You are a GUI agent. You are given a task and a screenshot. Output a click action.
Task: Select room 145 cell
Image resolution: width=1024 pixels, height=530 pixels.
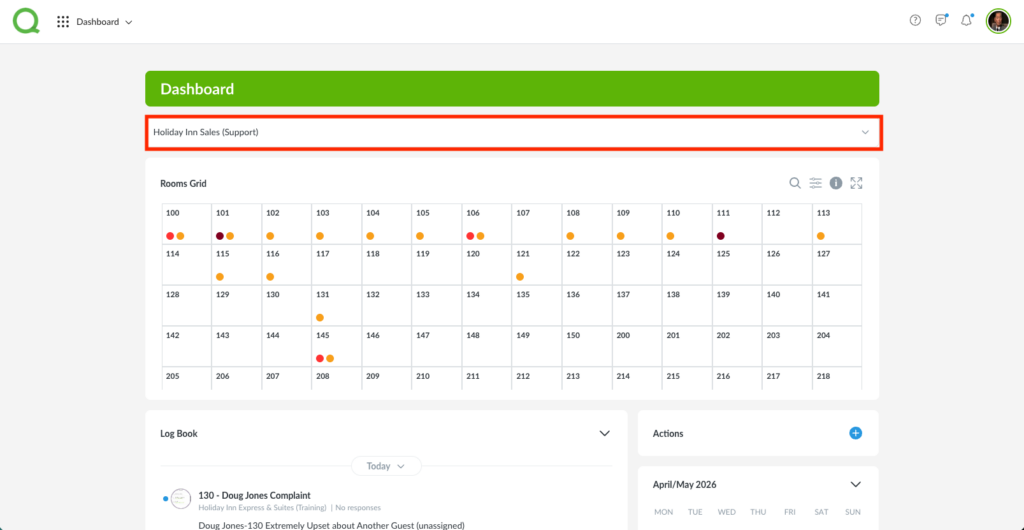[336, 347]
